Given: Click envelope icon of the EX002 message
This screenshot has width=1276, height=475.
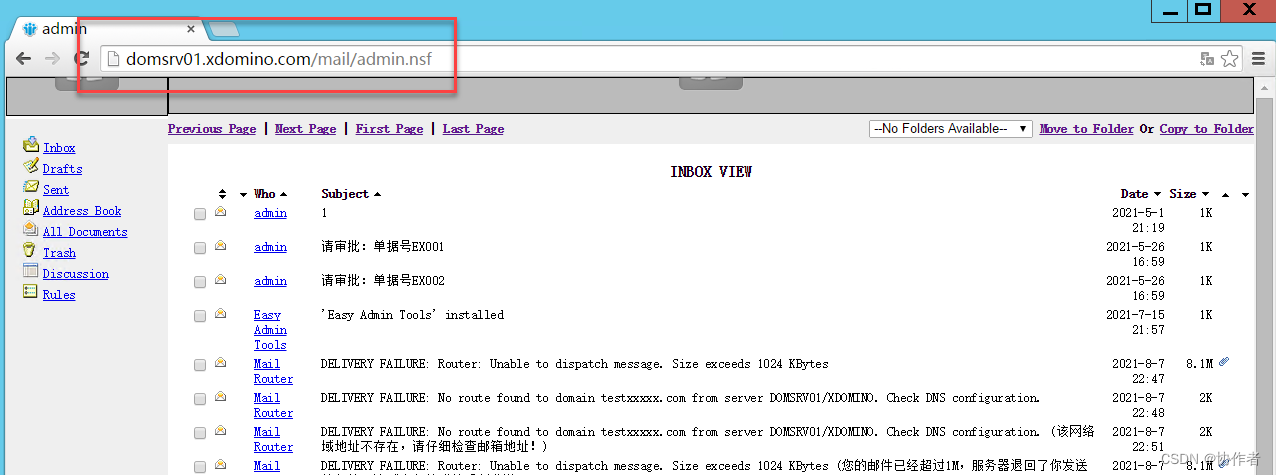Looking at the screenshot, I should click(221, 280).
